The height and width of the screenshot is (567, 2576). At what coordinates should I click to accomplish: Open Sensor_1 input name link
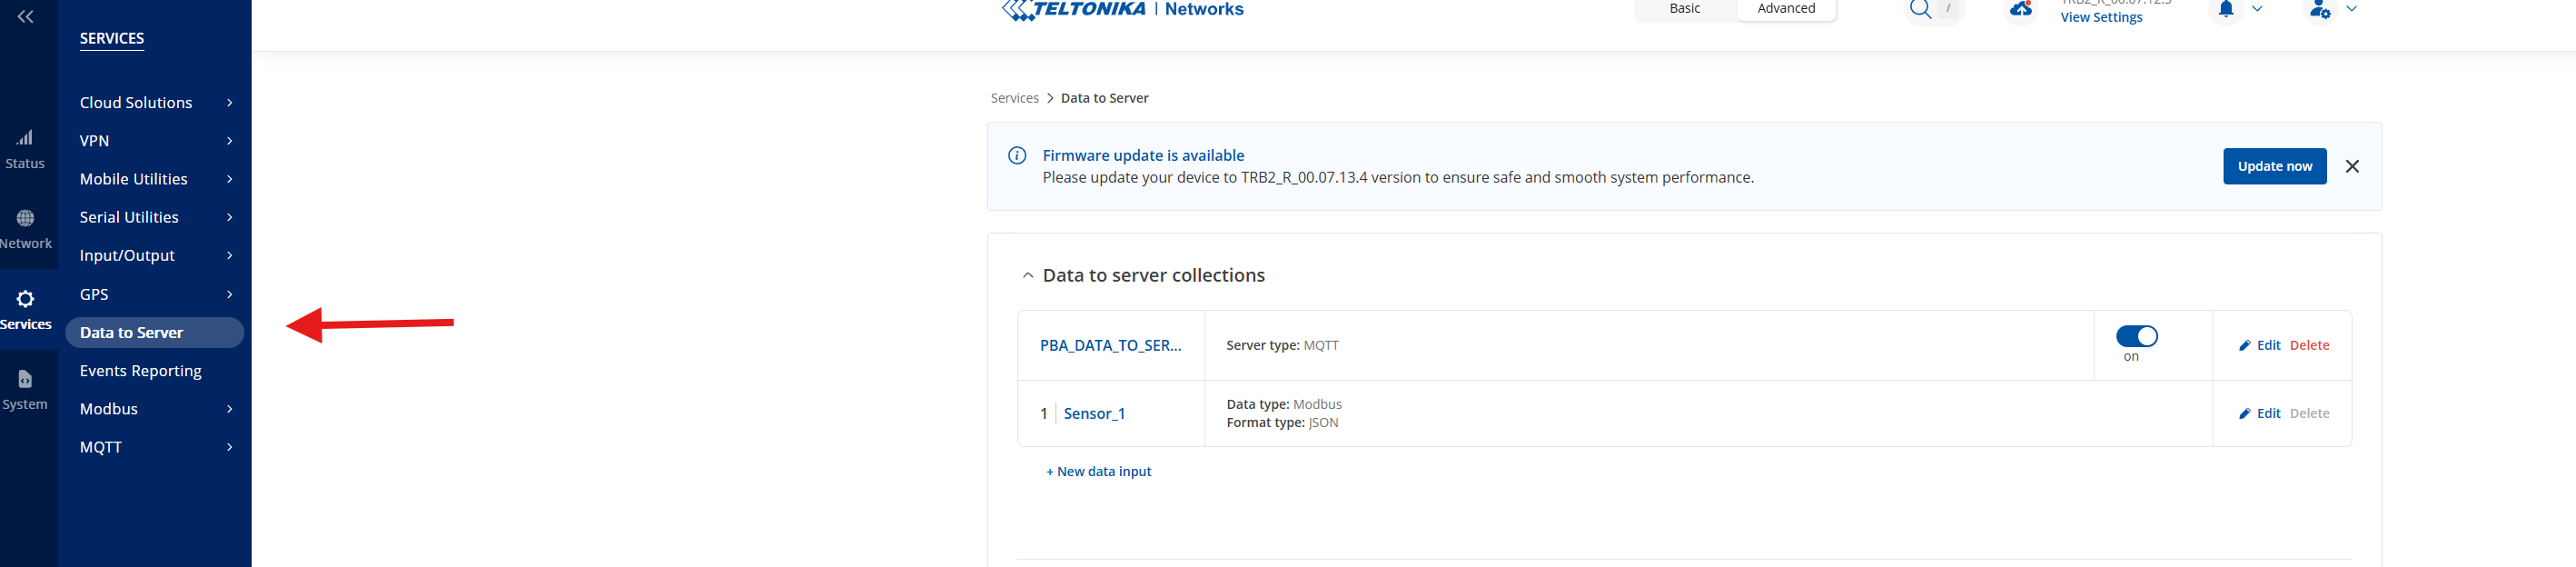coord(1094,413)
